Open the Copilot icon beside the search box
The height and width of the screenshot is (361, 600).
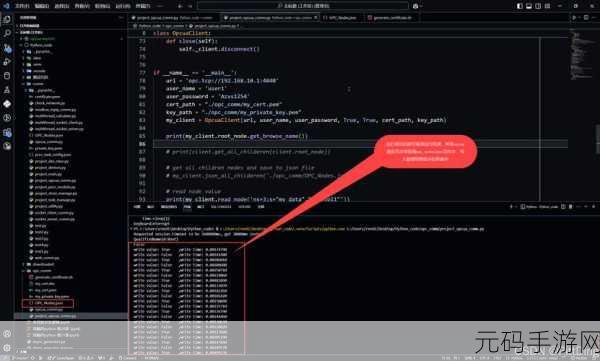(x=416, y=6)
